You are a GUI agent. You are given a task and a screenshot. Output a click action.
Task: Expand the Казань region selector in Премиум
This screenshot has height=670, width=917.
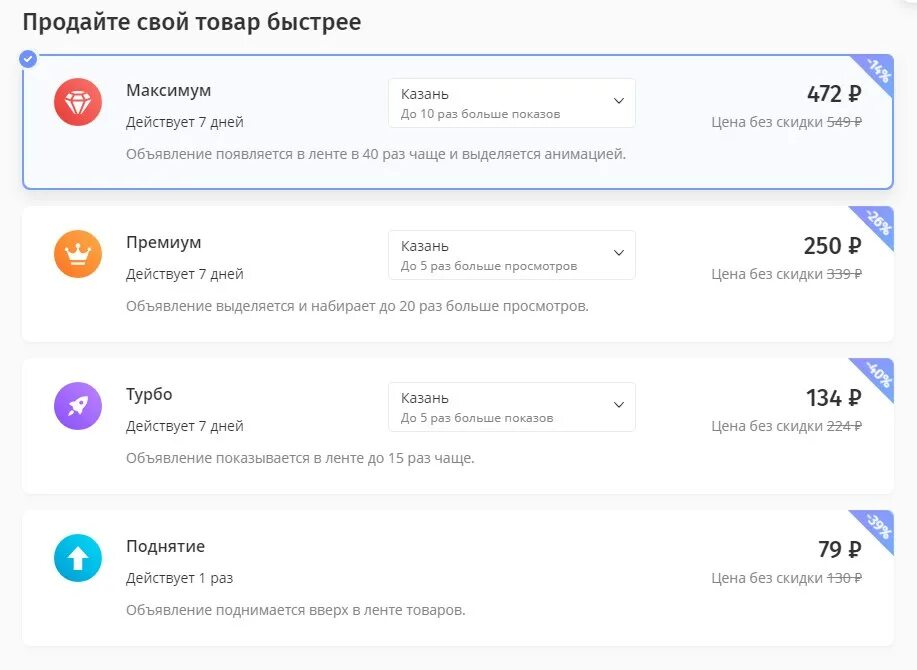click(511, 255)
